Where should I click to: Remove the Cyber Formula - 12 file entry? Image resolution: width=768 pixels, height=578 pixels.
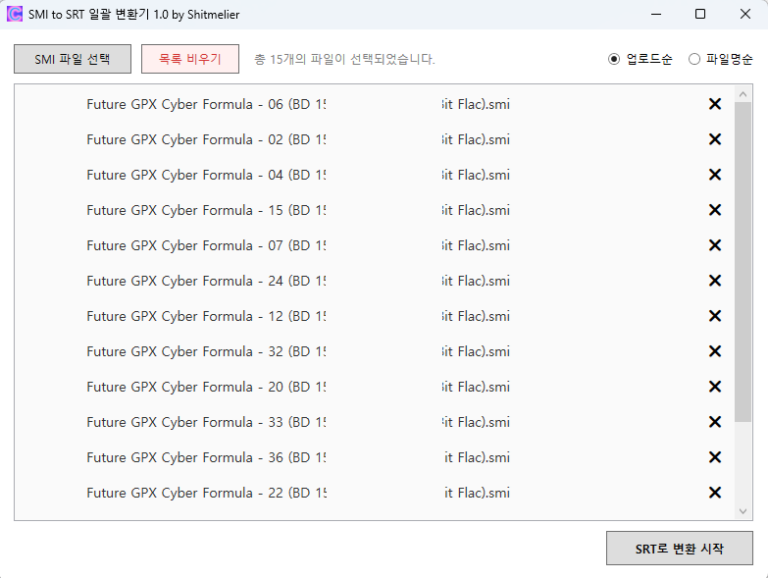[715, 316]
